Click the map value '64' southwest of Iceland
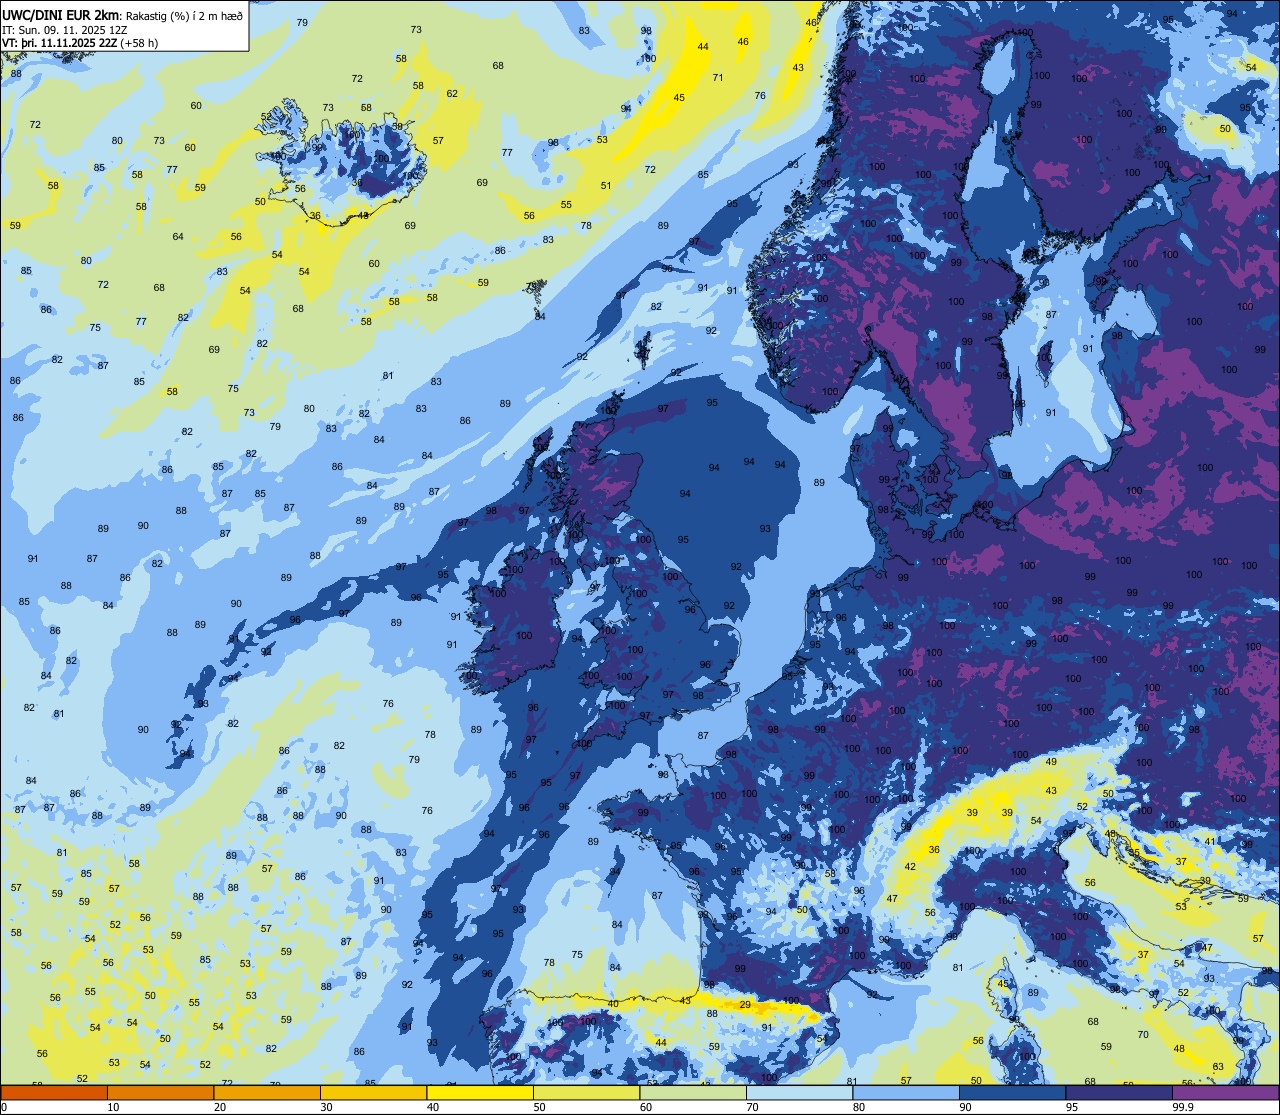Viewport: 1280px width, 1115px height. (x=178, y=236)
